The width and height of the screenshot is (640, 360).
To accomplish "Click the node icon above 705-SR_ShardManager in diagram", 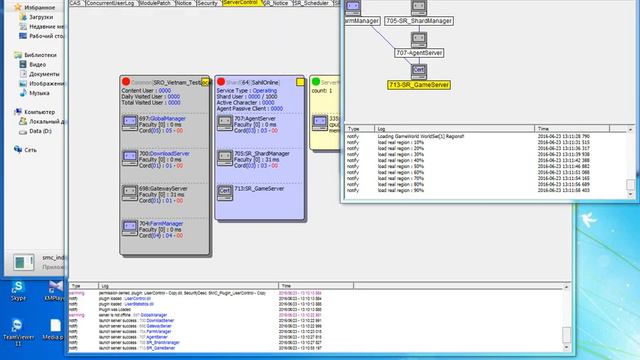I will click(419, 7).
